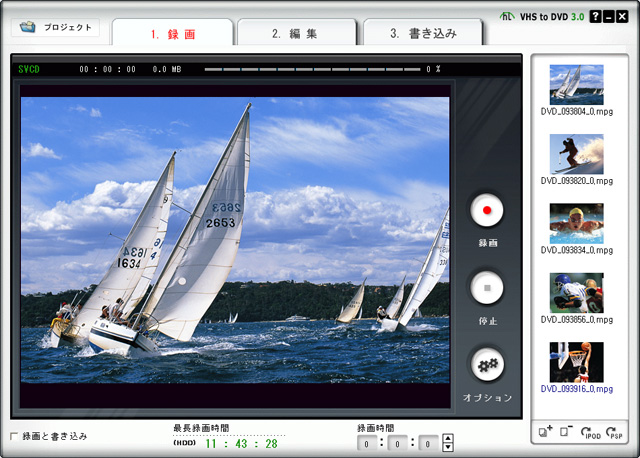Click the remove clip icon with minus

click(x=566, y=431)
